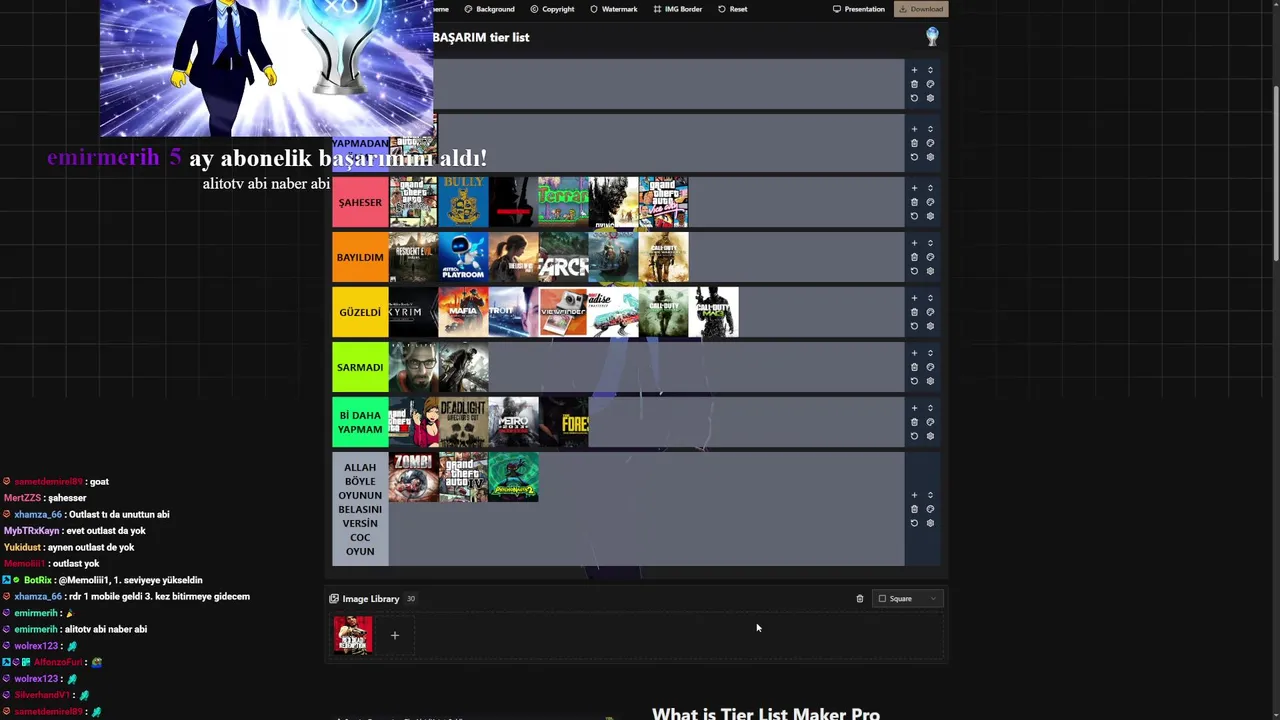Open color palette for ALLAH BÖYLE OYUNUN row
1280x720 pixels.
(x=930, y=509)
